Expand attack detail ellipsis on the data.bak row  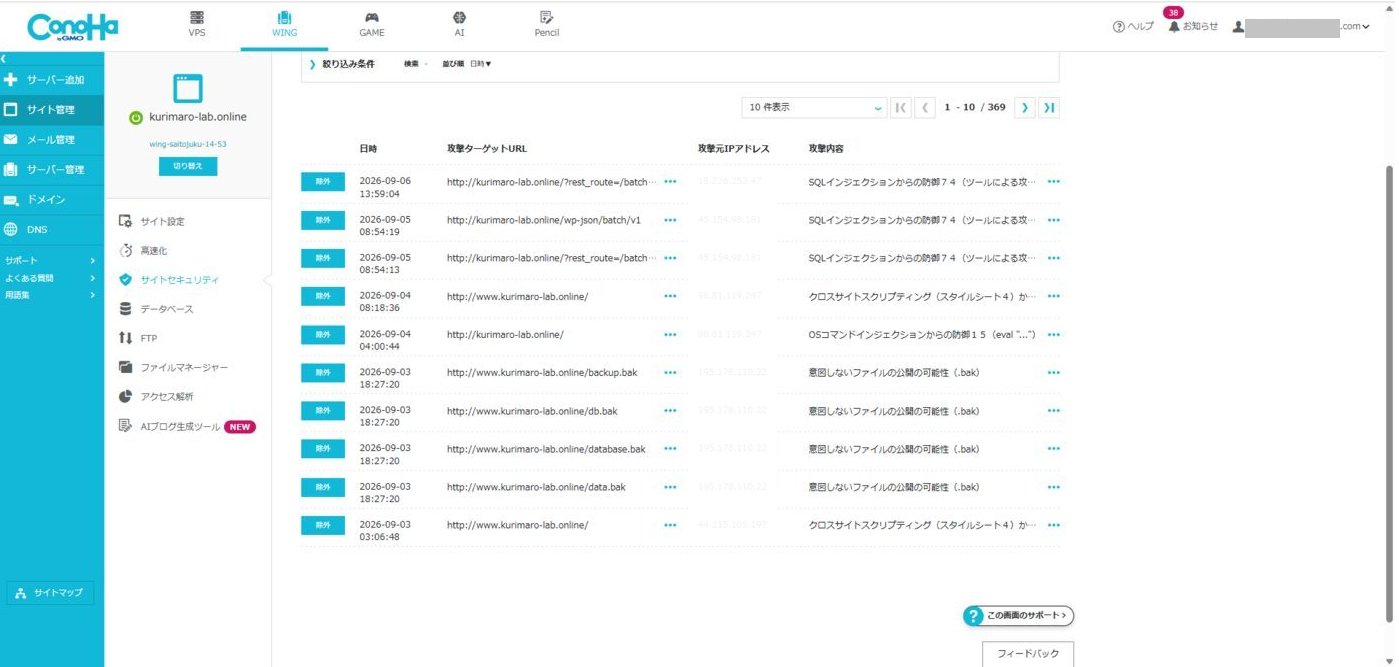tap(1053, 487)
